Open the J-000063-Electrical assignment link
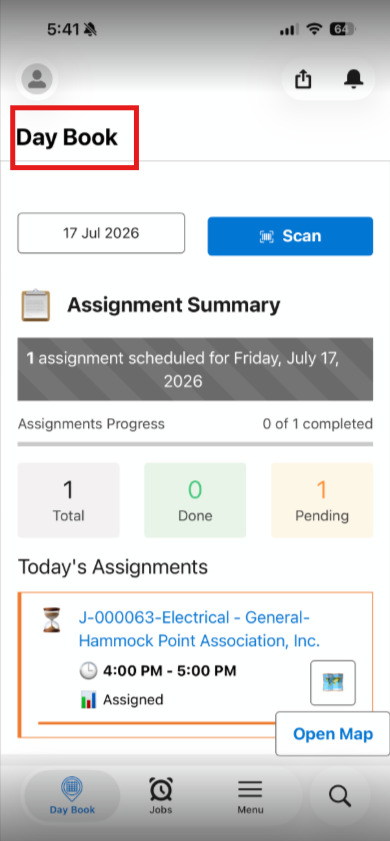390x841 pixels. (200, 629)
